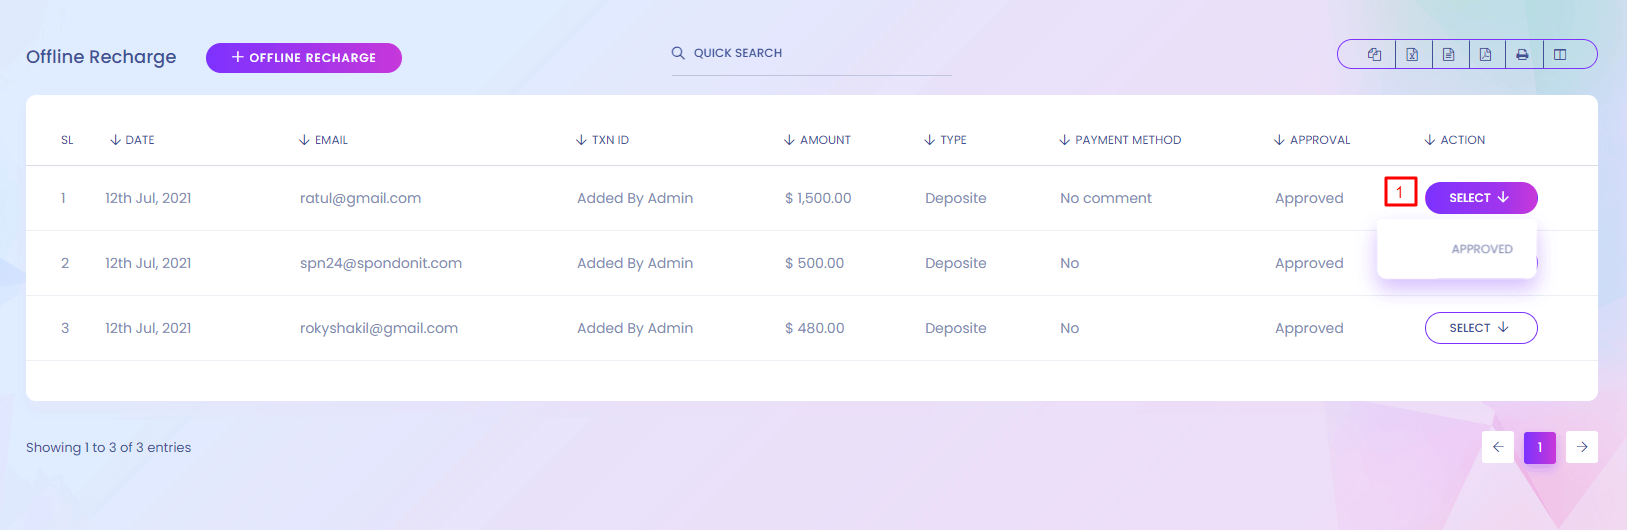Export table as CSV document
Viewport: 1627px width, 530px height.
coord(1449,55)
